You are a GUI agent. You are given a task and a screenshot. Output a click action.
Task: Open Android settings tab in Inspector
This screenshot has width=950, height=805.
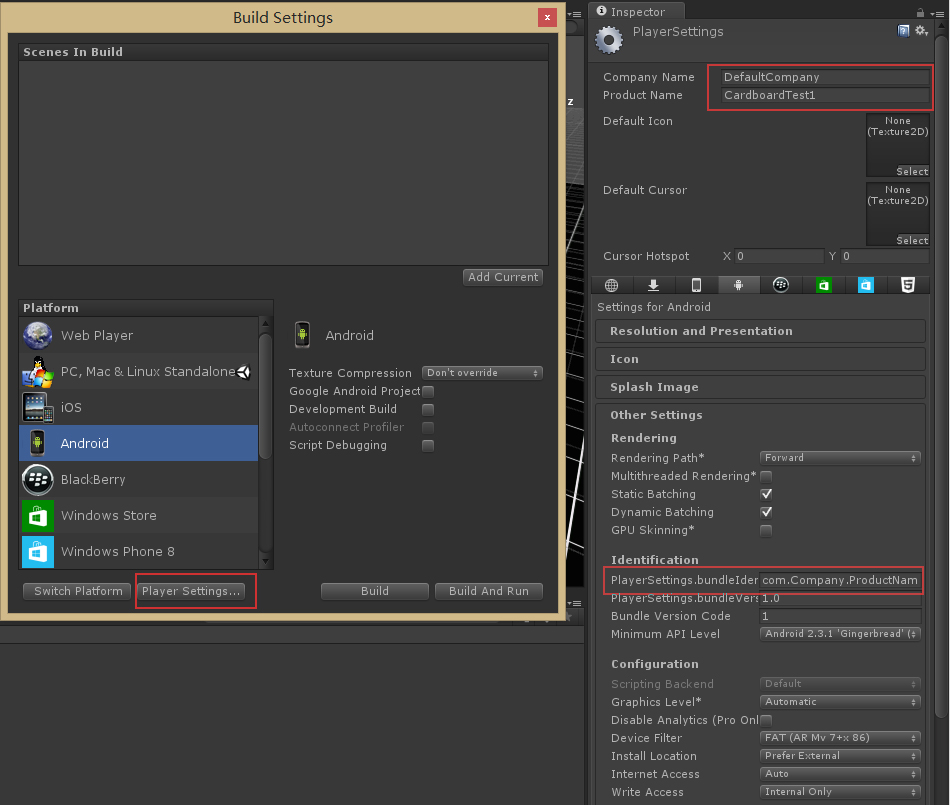point(739,285)
